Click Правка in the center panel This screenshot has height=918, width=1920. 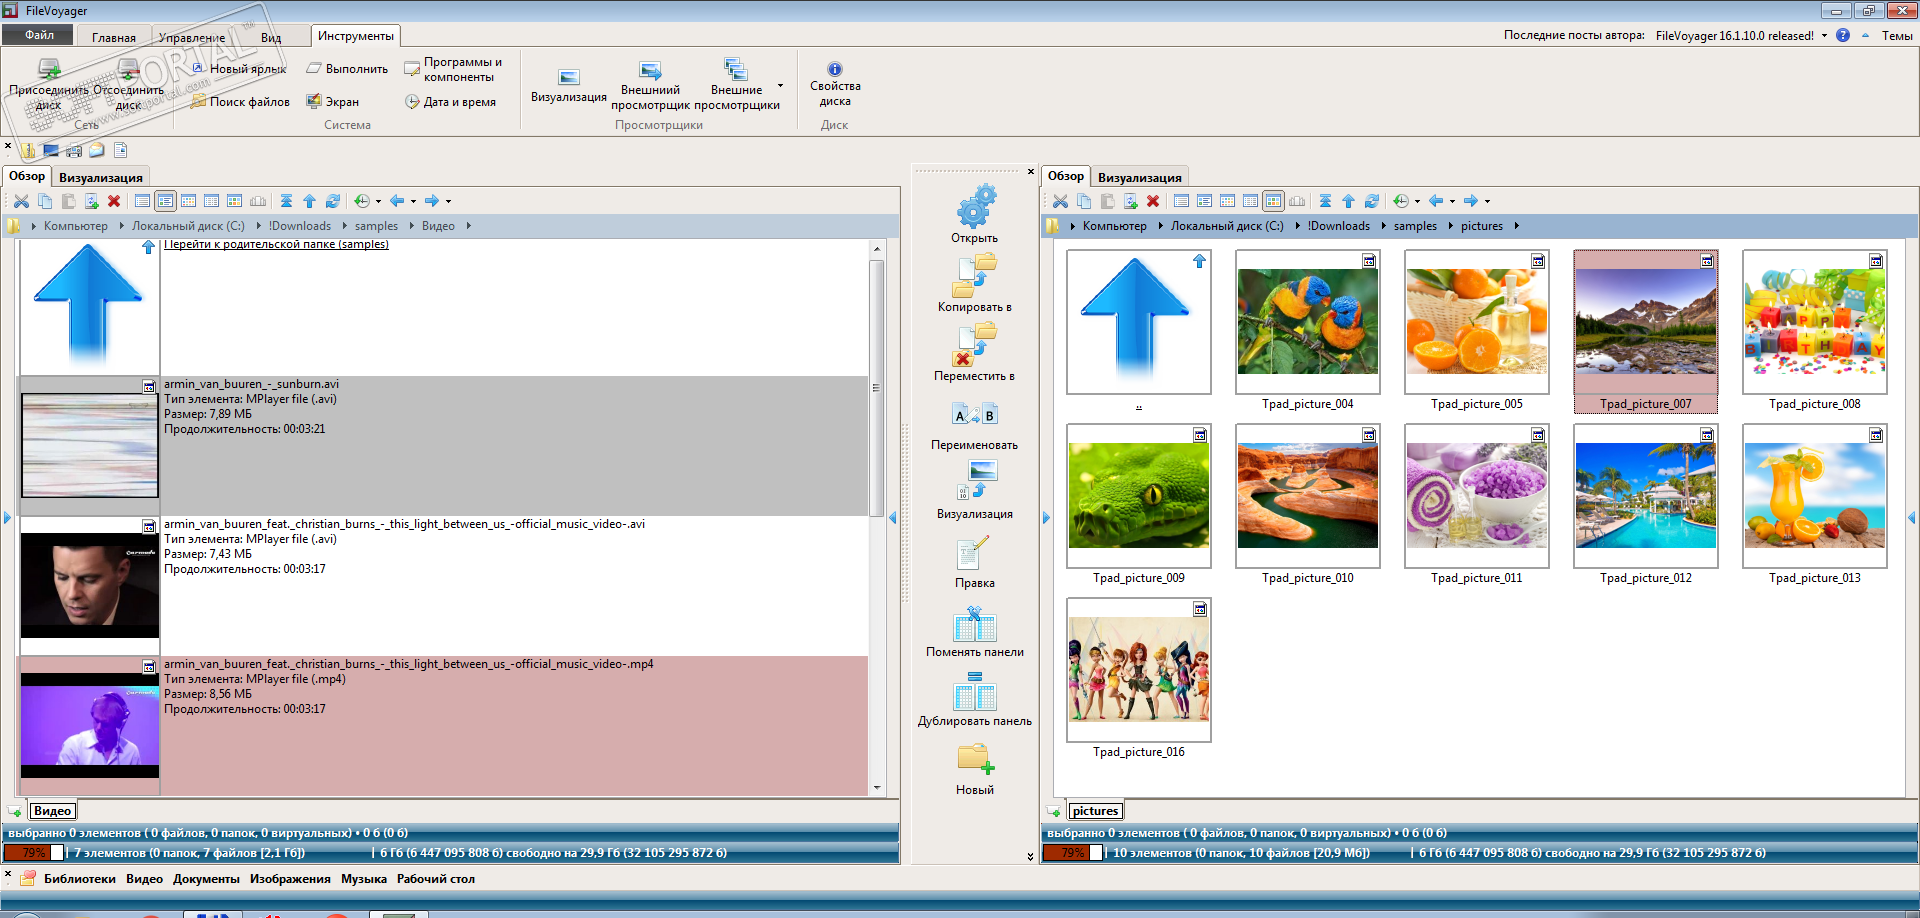tap(975, 562)
